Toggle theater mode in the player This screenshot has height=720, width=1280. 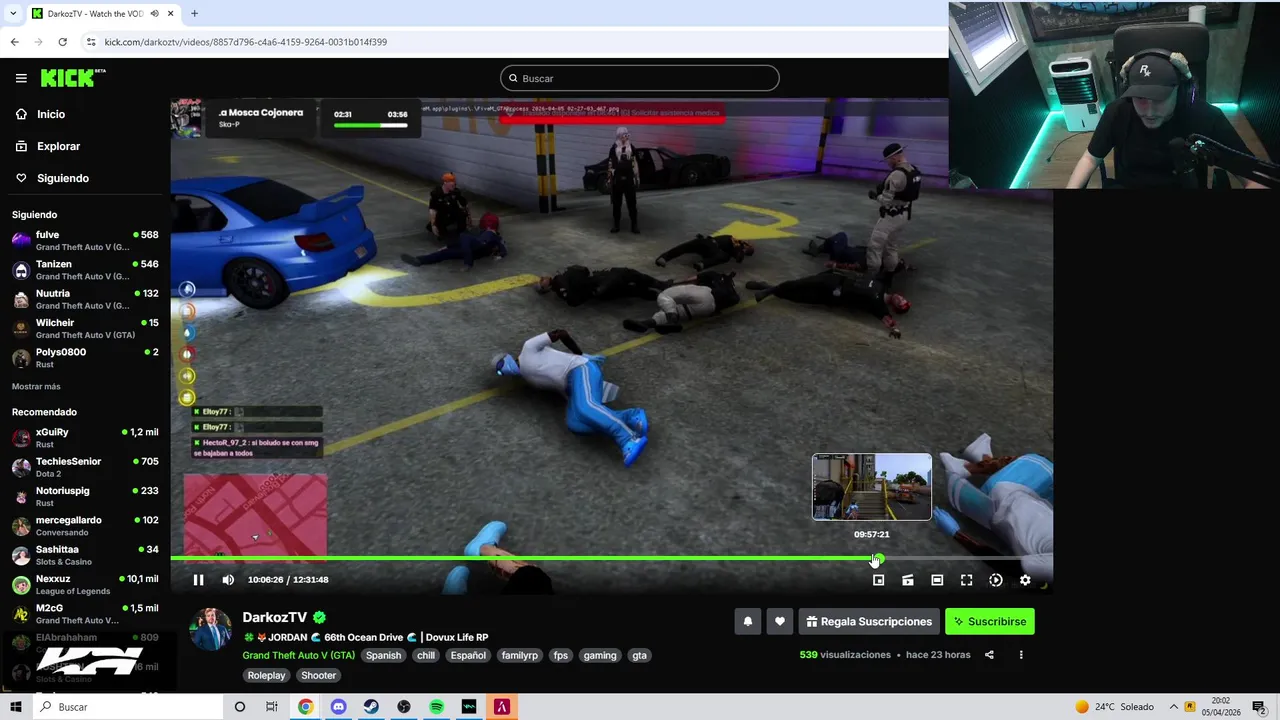point(937,580)
